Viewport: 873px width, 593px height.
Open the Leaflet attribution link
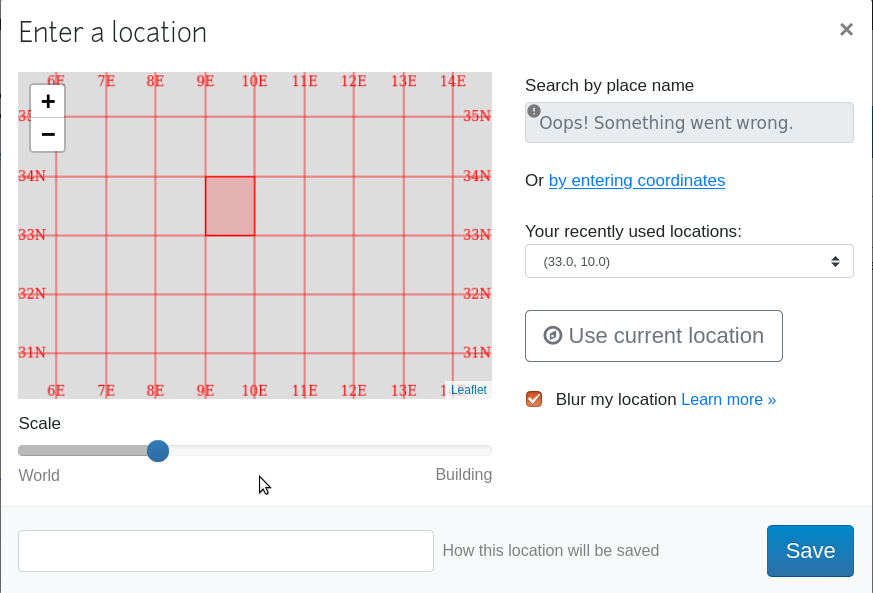coord(468,390)
